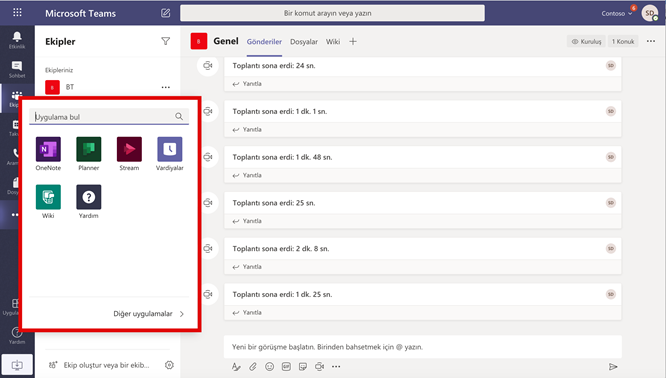This screenshot has width=666, height=378.
Task: Reply to the 2 dk. 8 sn. post
Action: pos(247,267)
